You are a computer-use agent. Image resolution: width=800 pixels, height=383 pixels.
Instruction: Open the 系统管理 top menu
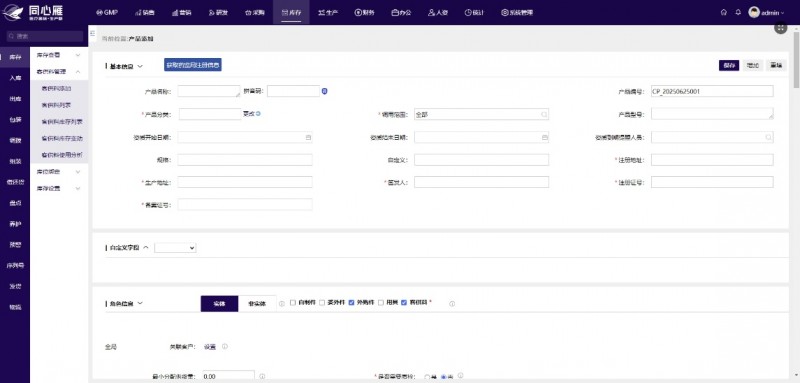pos(517,12)
